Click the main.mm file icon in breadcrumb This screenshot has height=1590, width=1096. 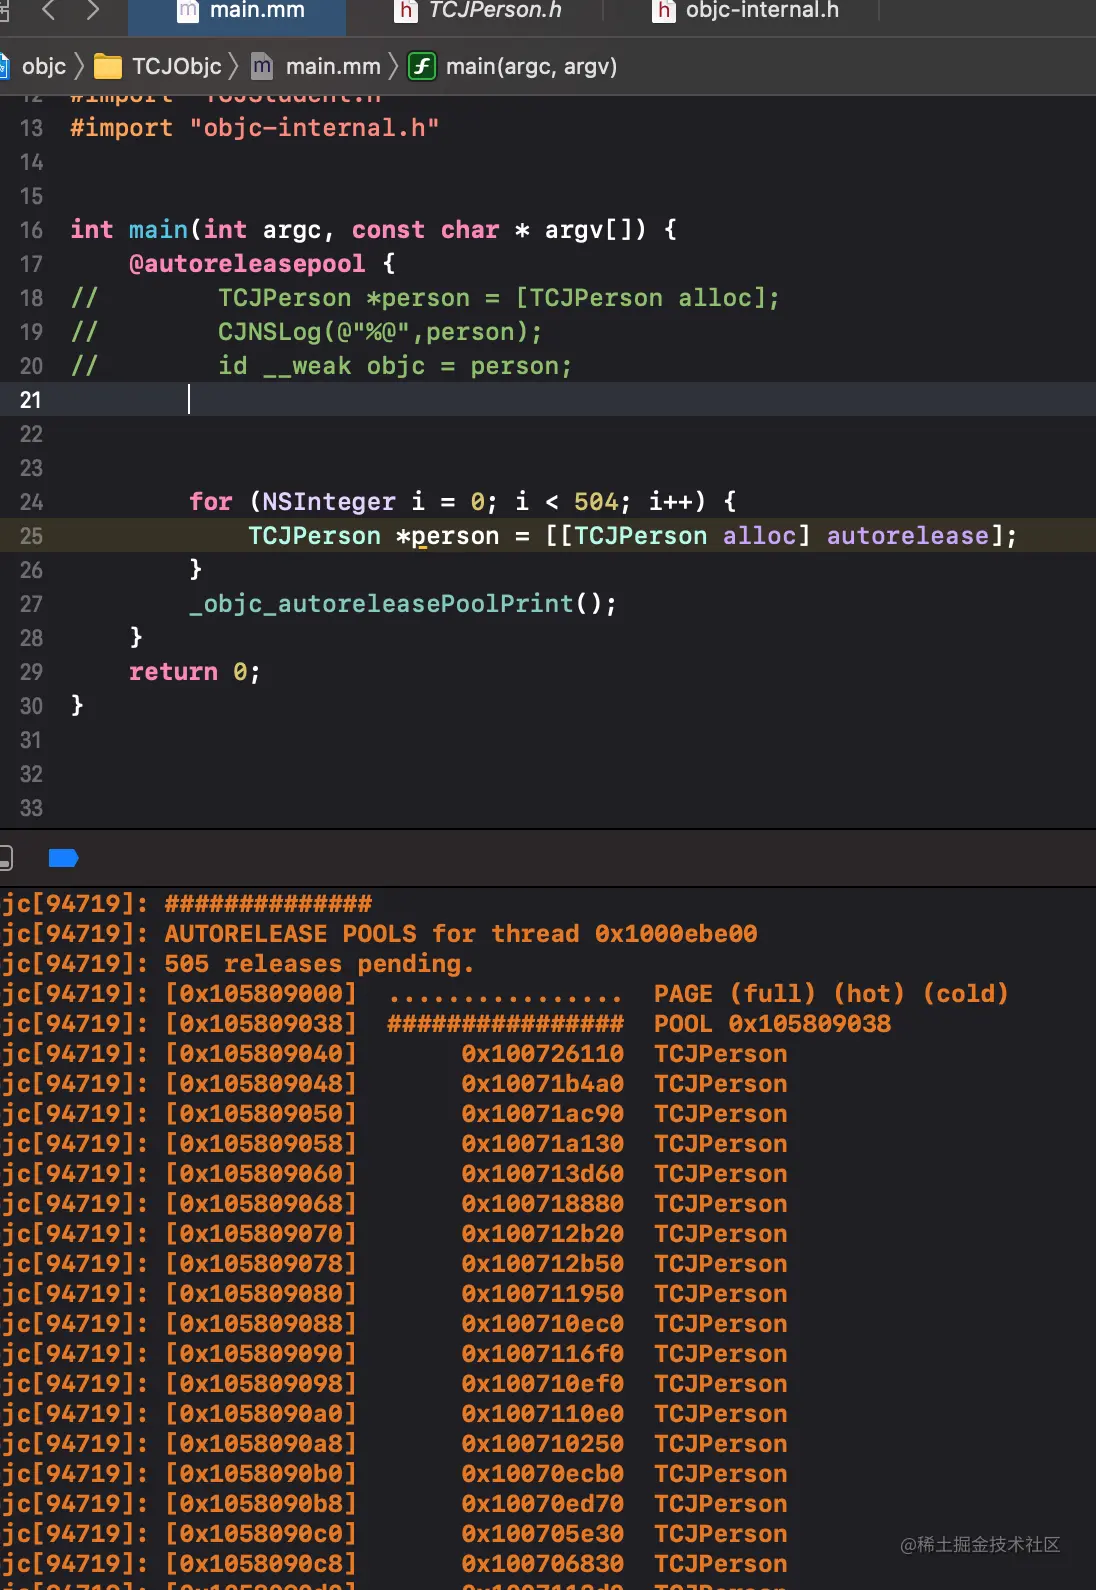point(262,67)
